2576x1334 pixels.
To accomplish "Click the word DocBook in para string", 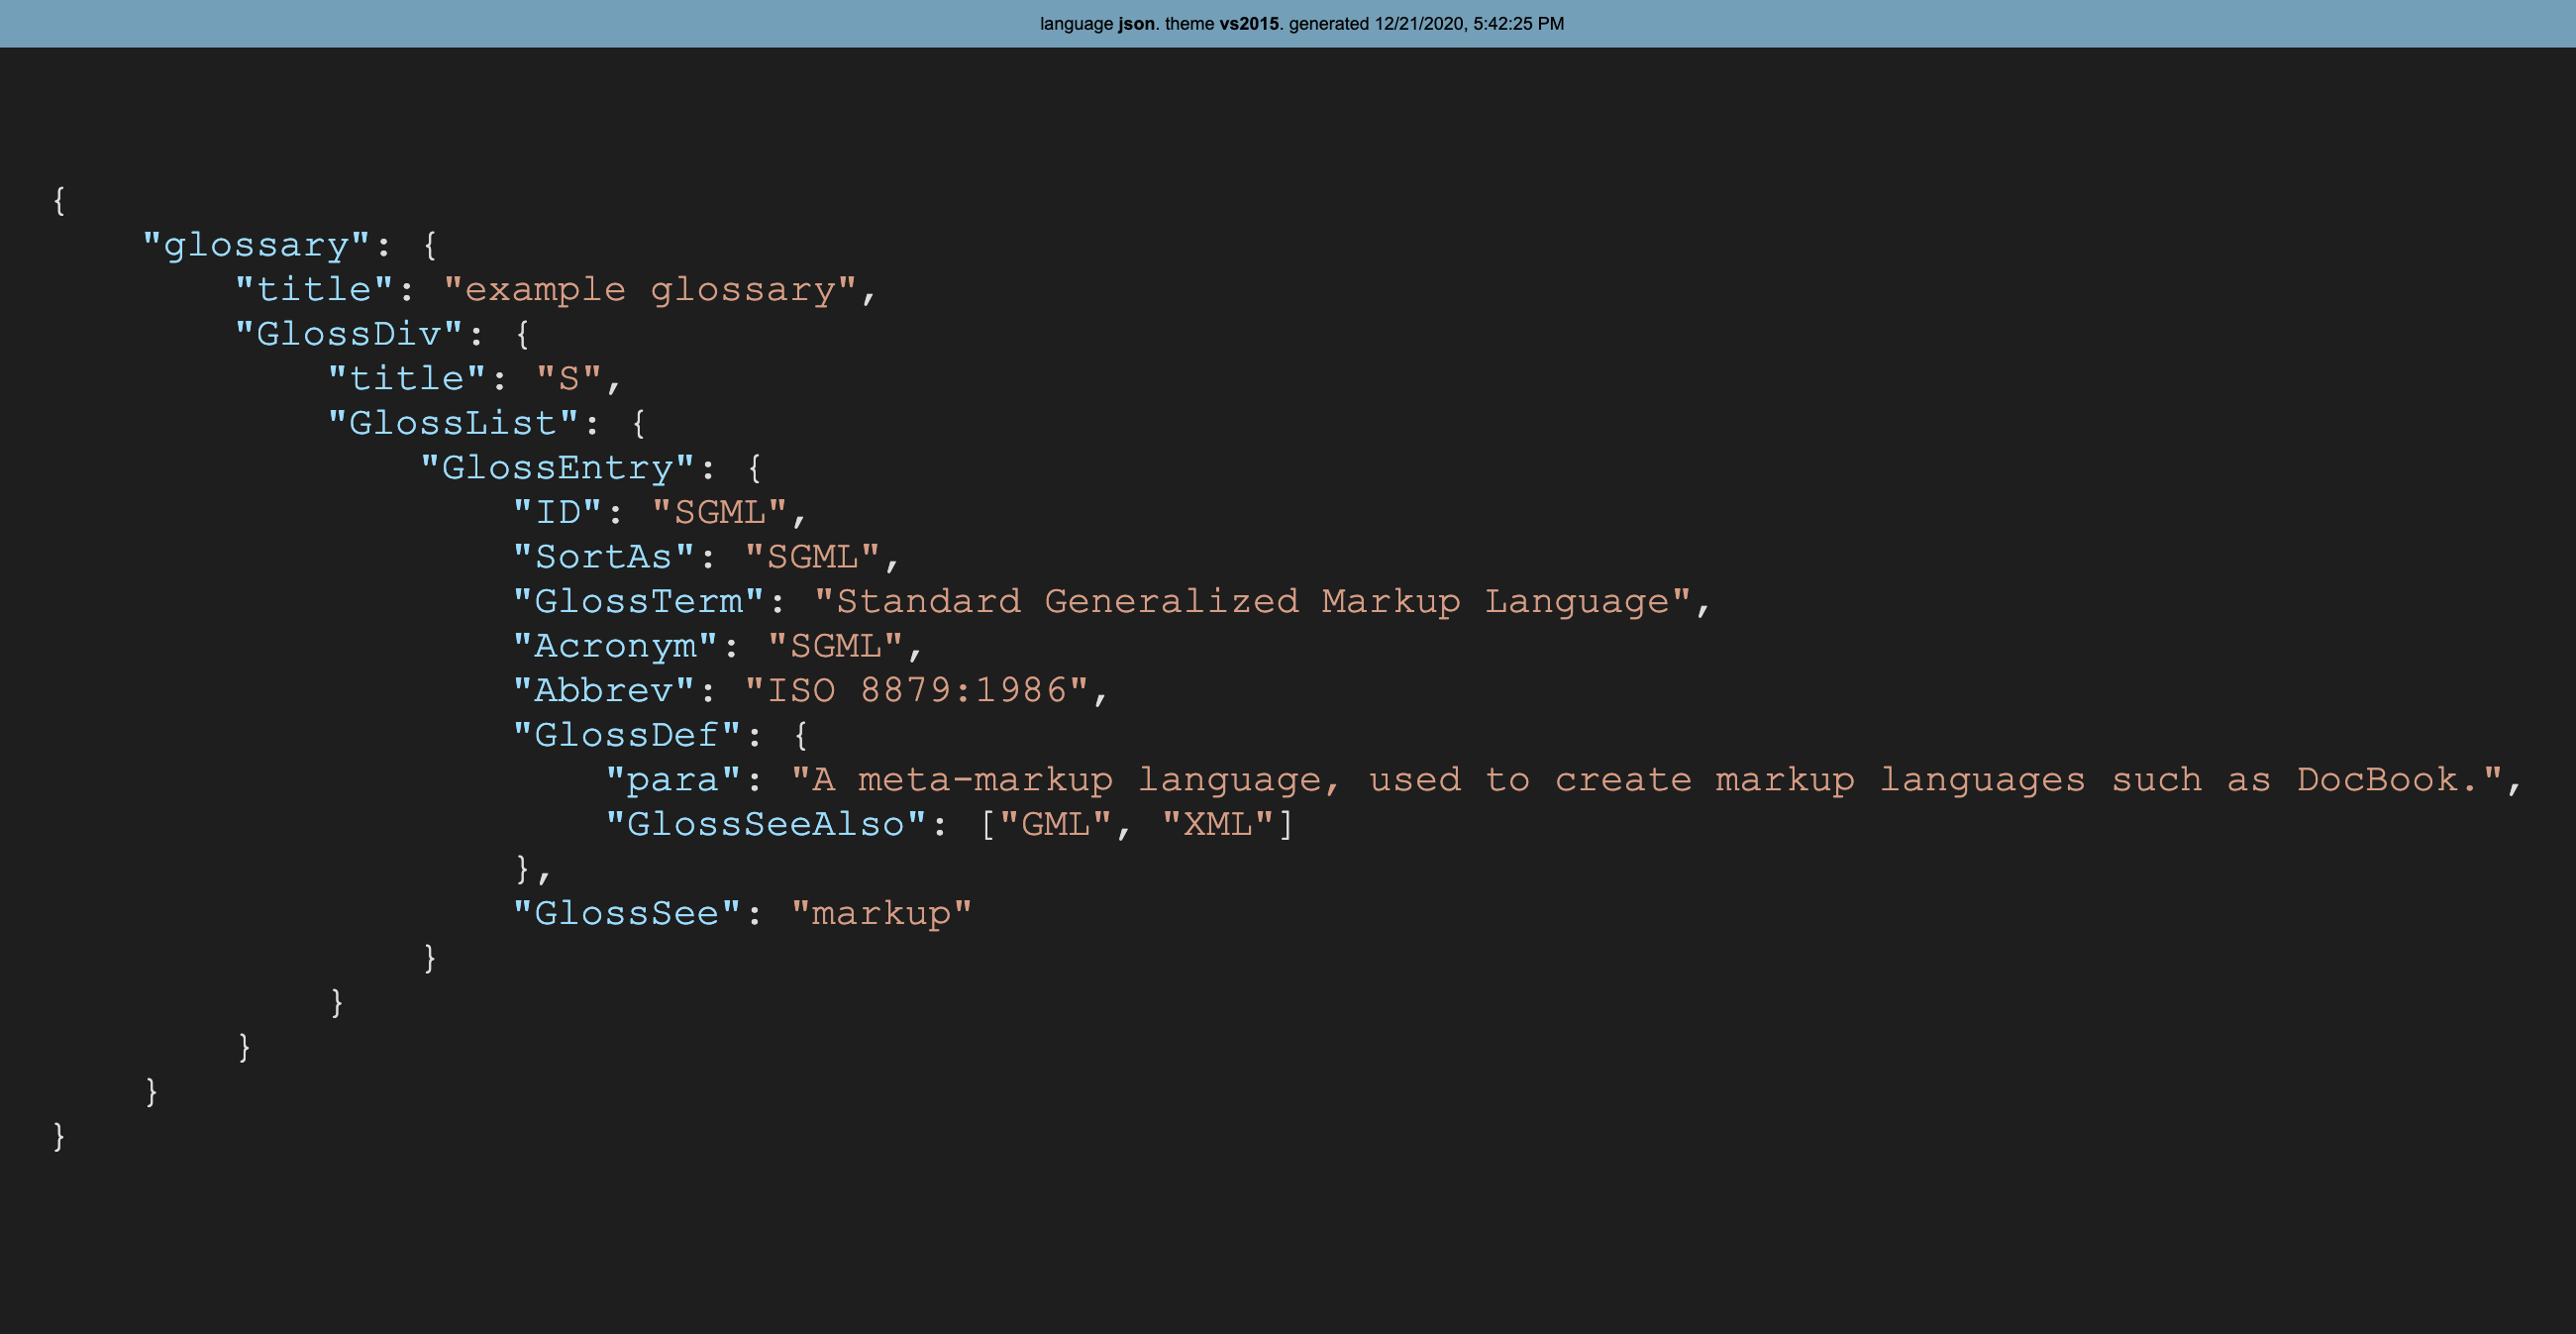I will coord(2376,780).
